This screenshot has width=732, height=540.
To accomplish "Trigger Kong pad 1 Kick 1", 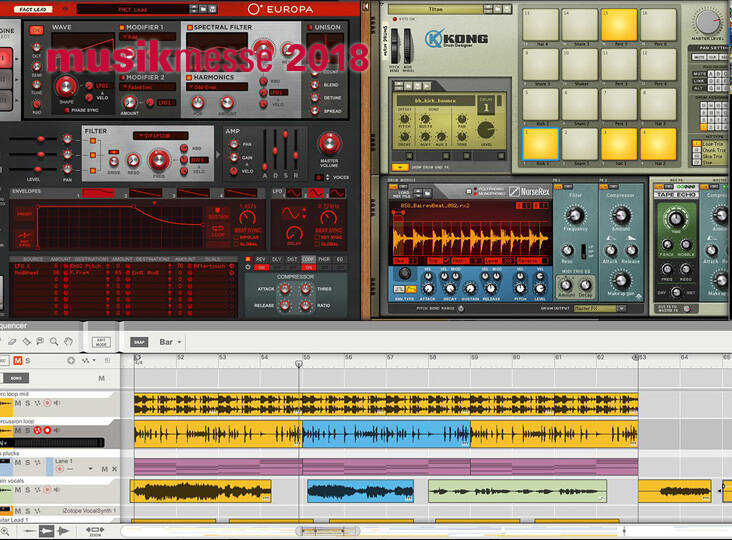I will (540, 144).
